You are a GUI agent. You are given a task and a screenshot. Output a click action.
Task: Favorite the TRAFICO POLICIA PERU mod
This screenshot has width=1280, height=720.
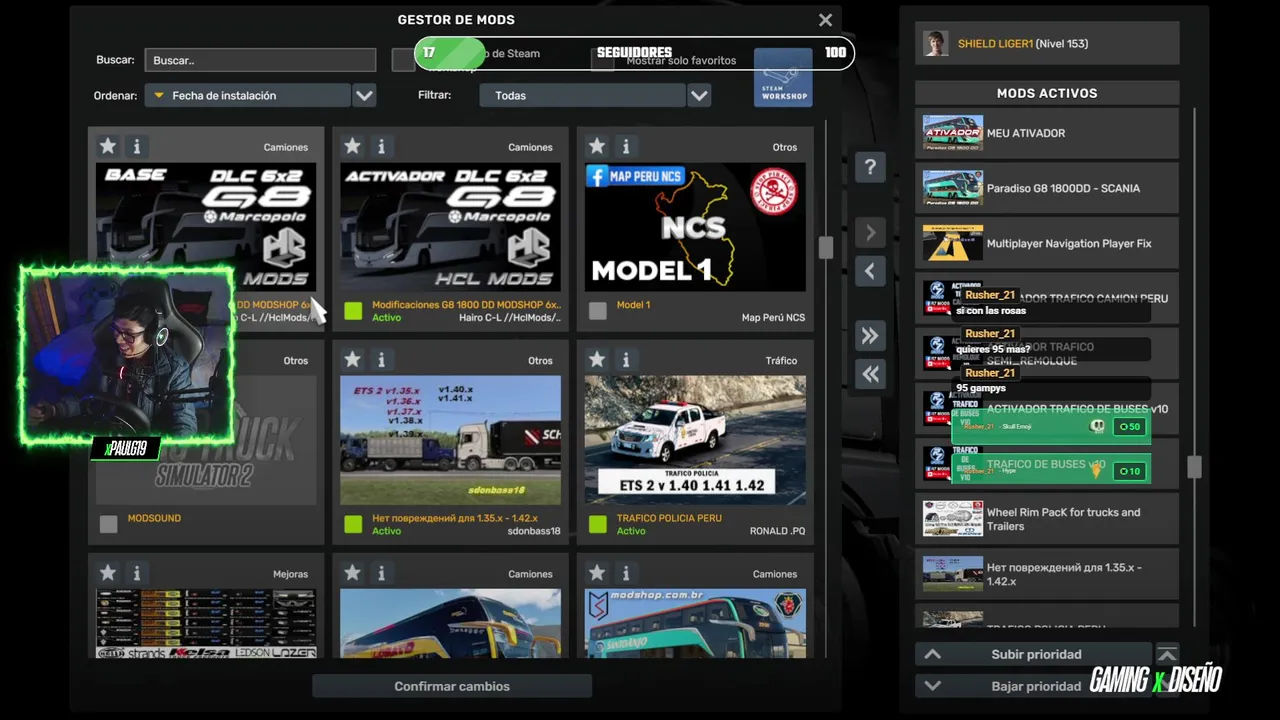(x=597, y=359)
